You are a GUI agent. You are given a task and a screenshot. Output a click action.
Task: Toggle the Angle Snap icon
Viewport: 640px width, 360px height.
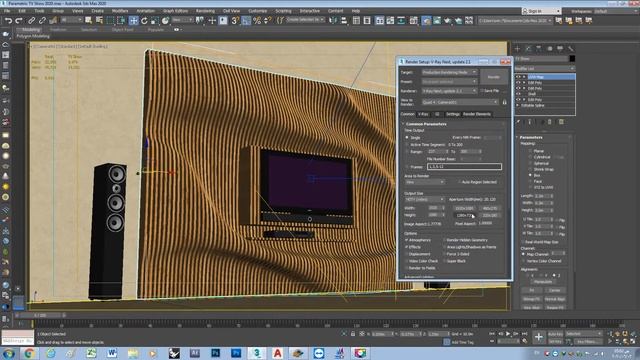(x=246, y=20)
